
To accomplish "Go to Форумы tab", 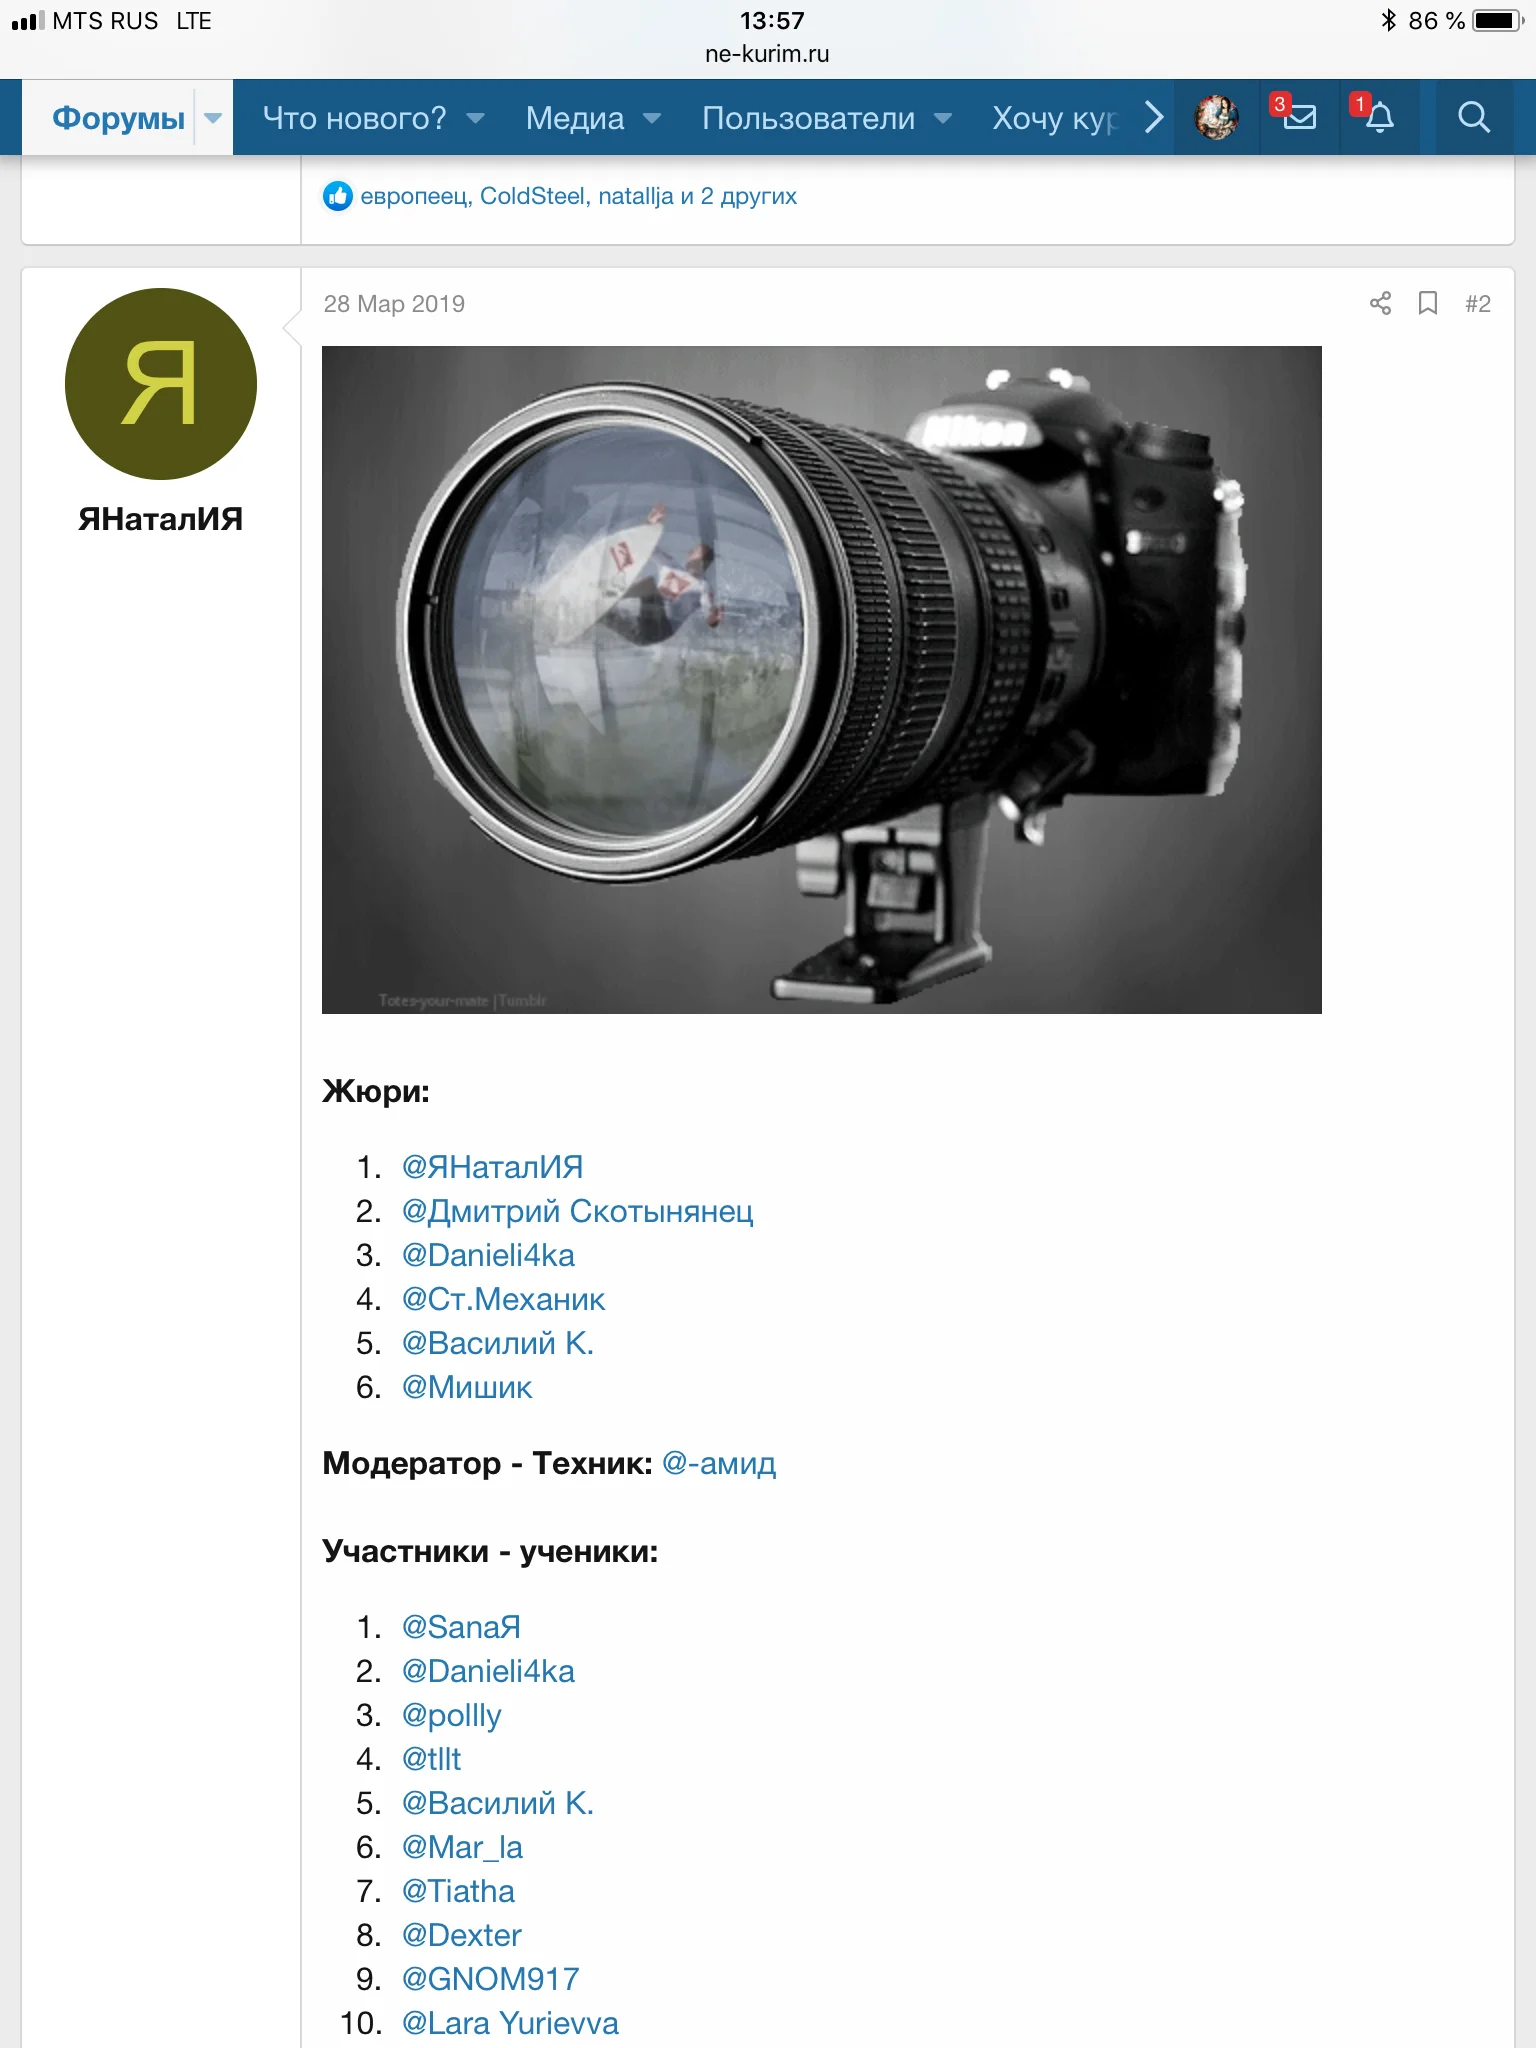I will click(118, 118).
